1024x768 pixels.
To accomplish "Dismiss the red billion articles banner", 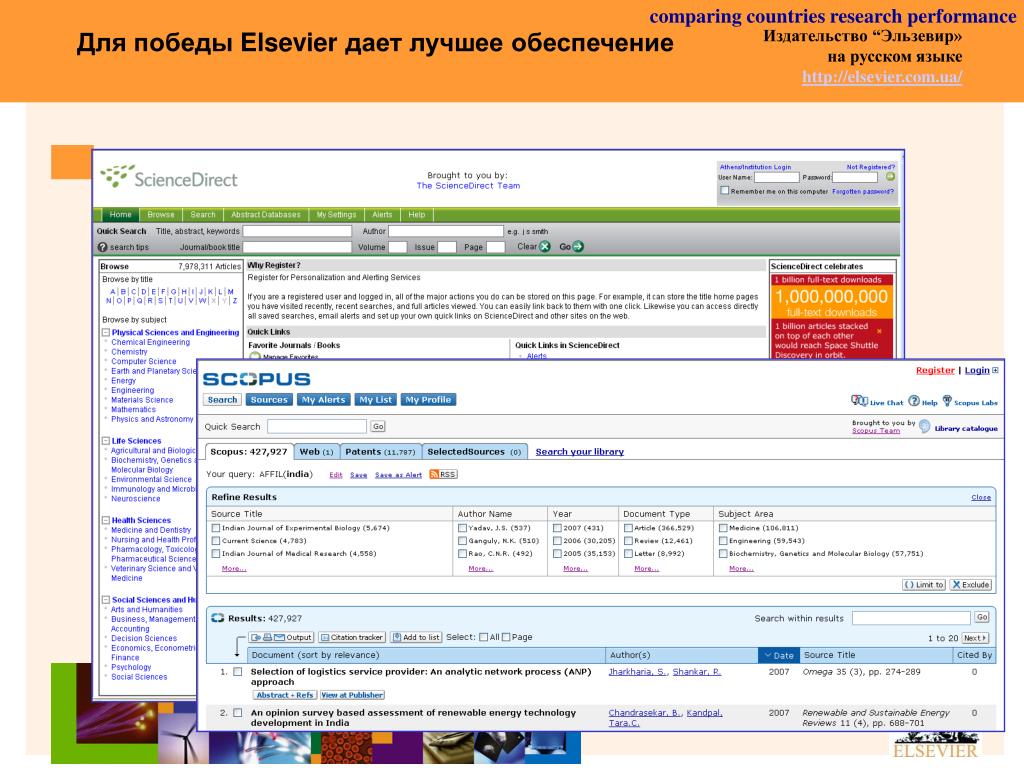I will [879, 331].
